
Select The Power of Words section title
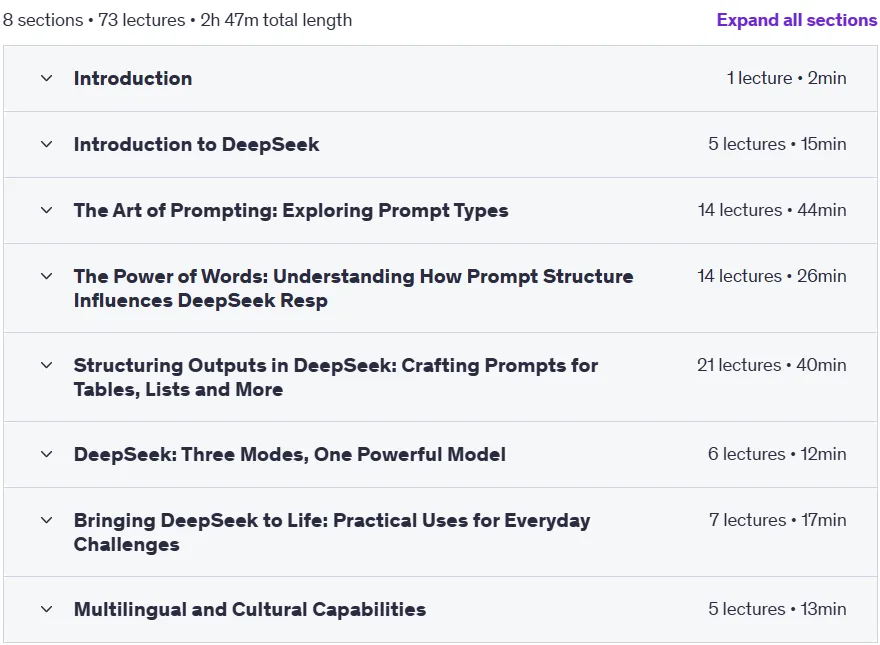tap(354, 288)
